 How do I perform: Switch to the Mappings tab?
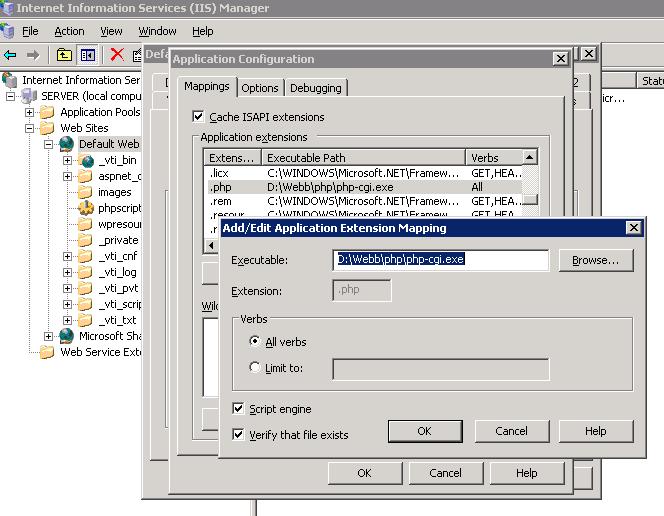[207, 86]
